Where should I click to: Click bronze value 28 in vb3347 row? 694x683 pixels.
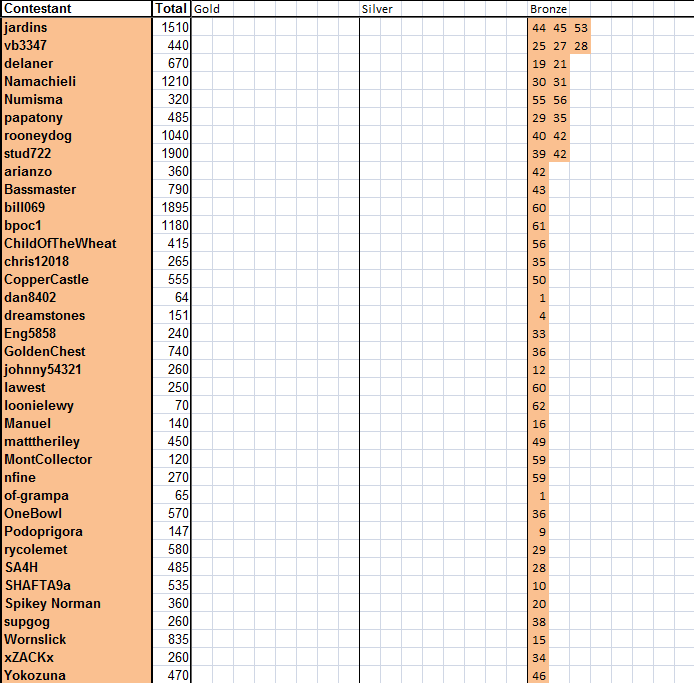pos(581,46)
